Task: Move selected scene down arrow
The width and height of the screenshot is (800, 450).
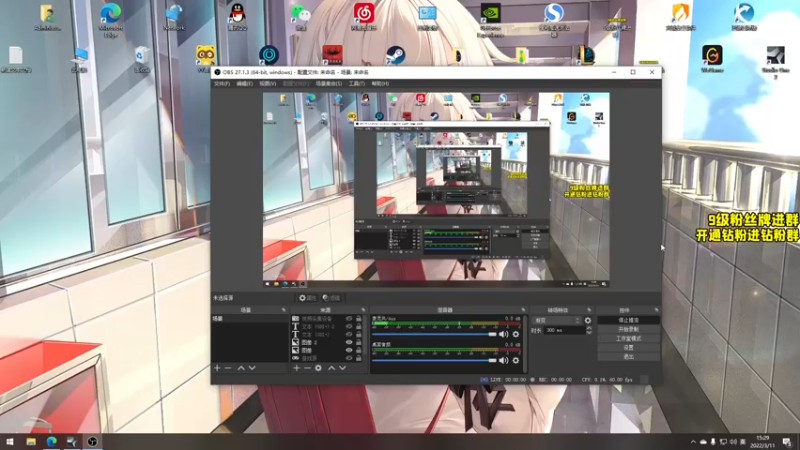Action: [x=252, y=368]
